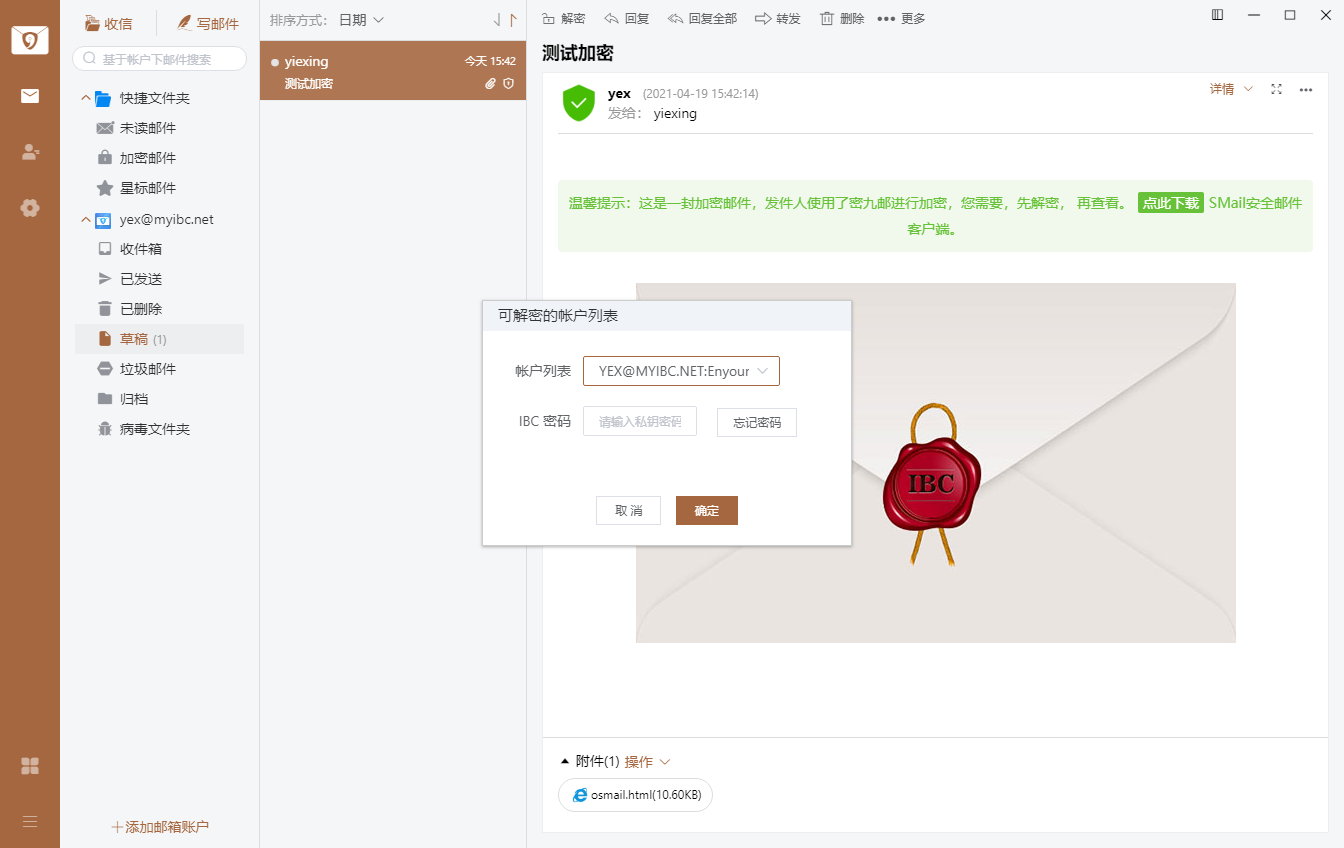This screenshot has height=848, width=1344.
Task: Click the IBC 密码 password input field
Action: 640,422
